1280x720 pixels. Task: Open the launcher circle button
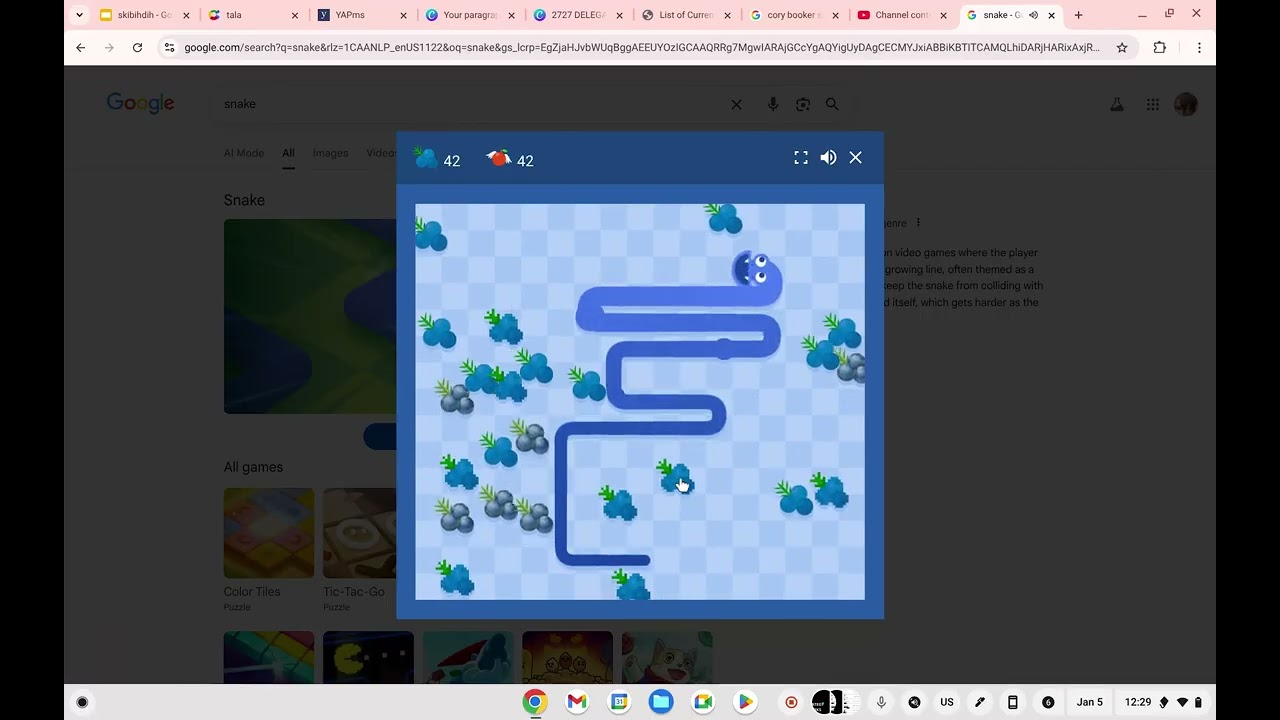[x=82, y=702]
